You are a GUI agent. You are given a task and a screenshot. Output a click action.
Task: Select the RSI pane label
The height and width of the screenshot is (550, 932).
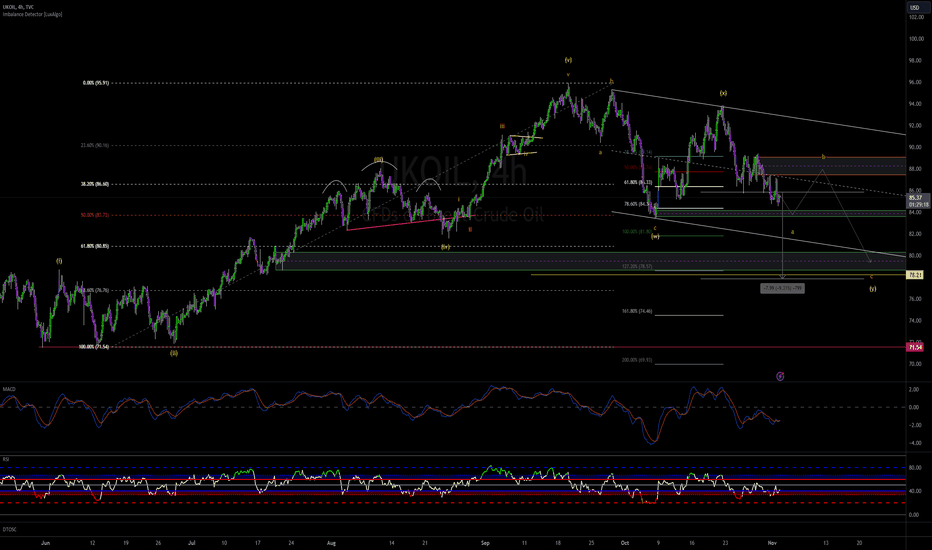click(5, 459)
